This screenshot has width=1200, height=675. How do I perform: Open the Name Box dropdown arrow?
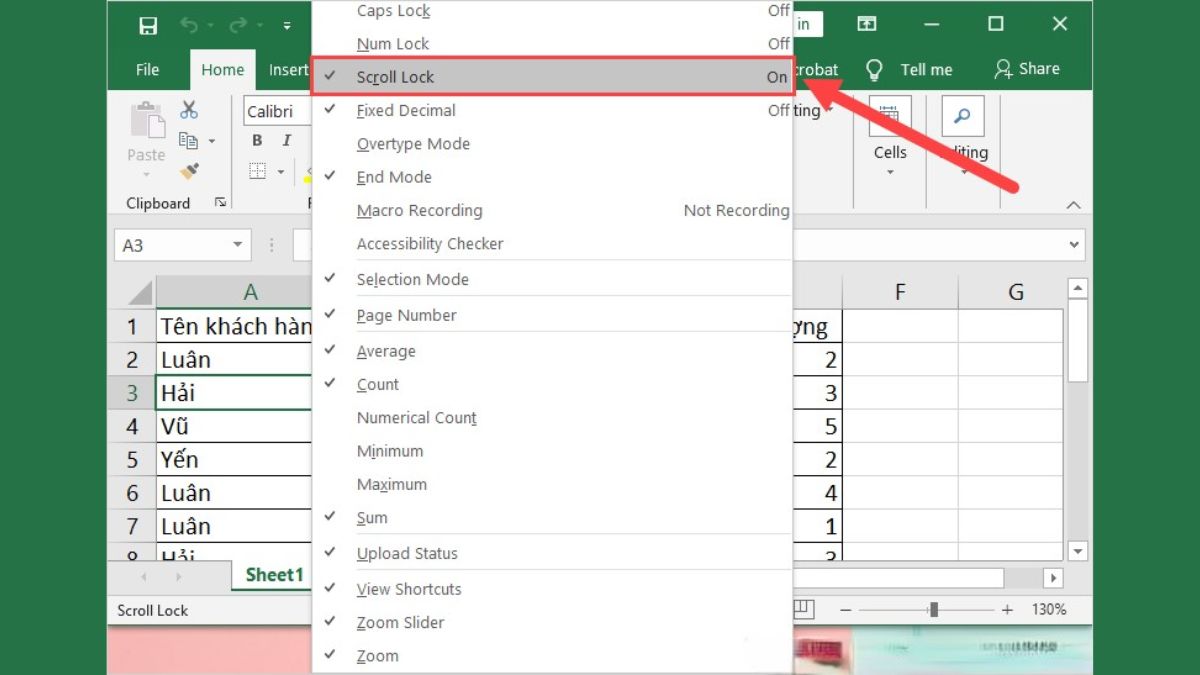point(238,244)
